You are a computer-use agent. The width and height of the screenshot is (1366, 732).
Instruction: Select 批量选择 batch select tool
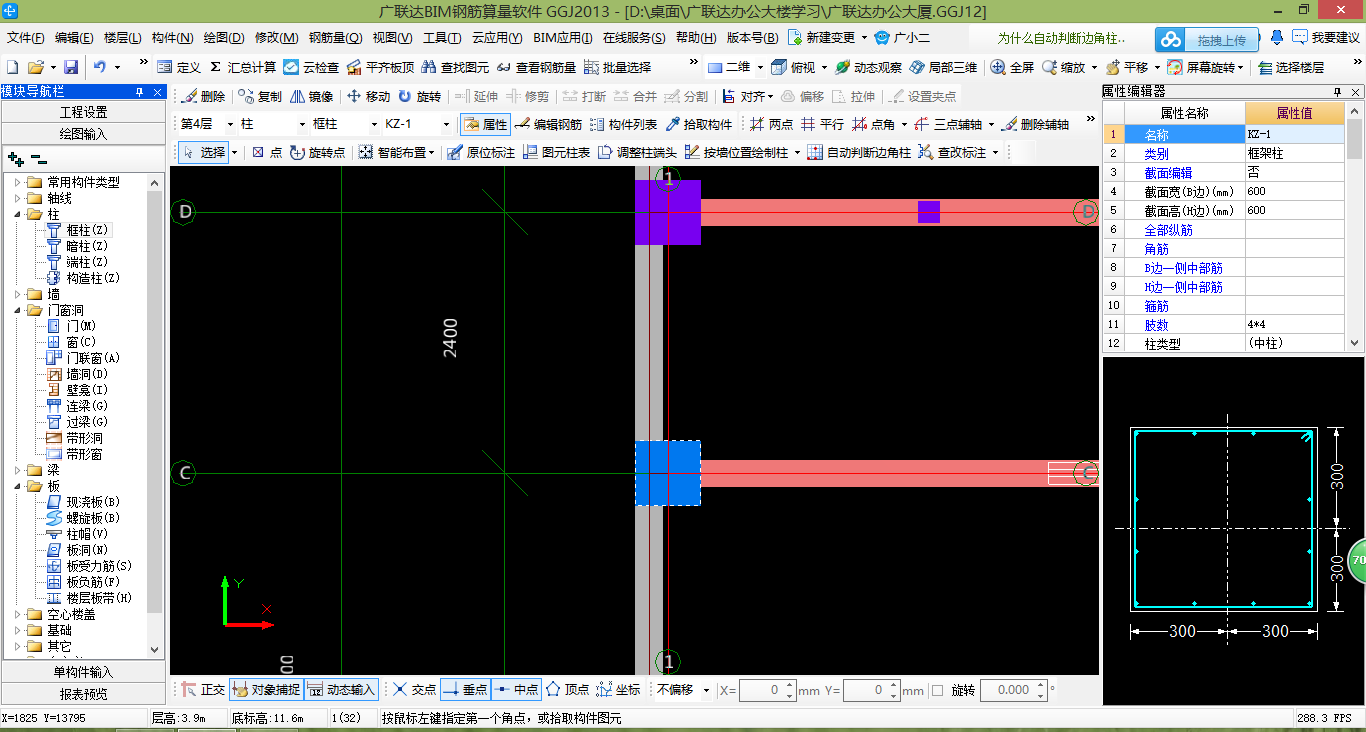coord(617,67)
